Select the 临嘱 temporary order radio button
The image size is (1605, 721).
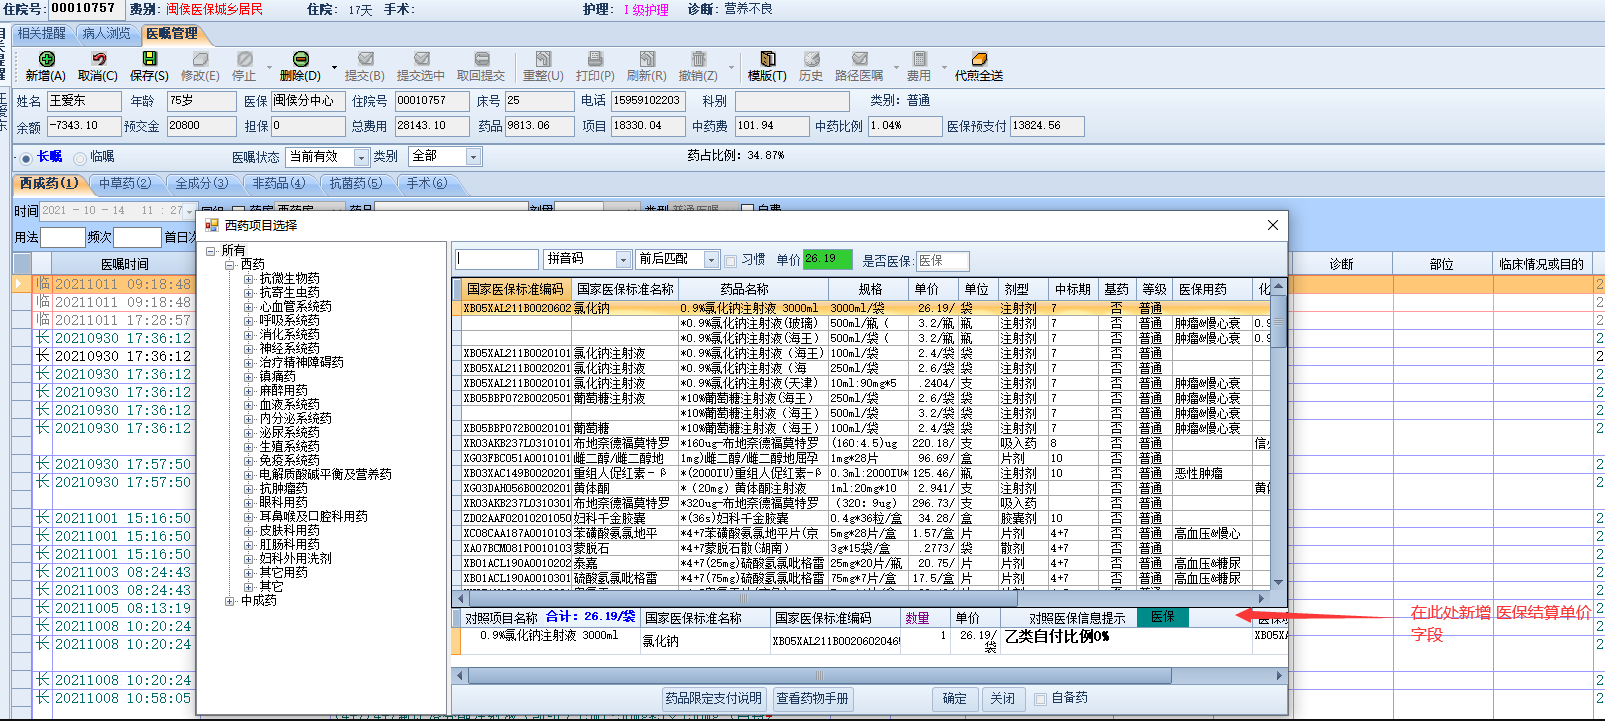[x=80, y=158]
